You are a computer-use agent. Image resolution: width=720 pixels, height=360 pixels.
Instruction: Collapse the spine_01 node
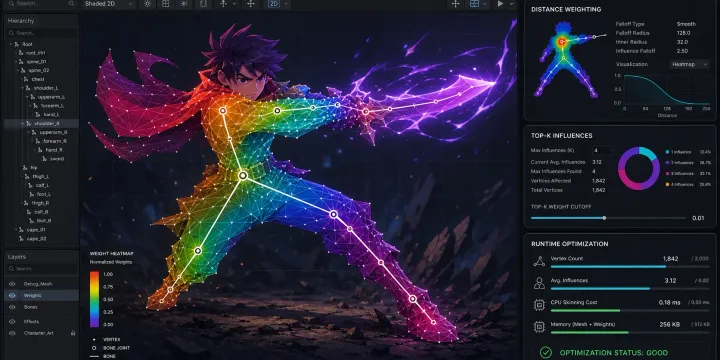[15, 62]
